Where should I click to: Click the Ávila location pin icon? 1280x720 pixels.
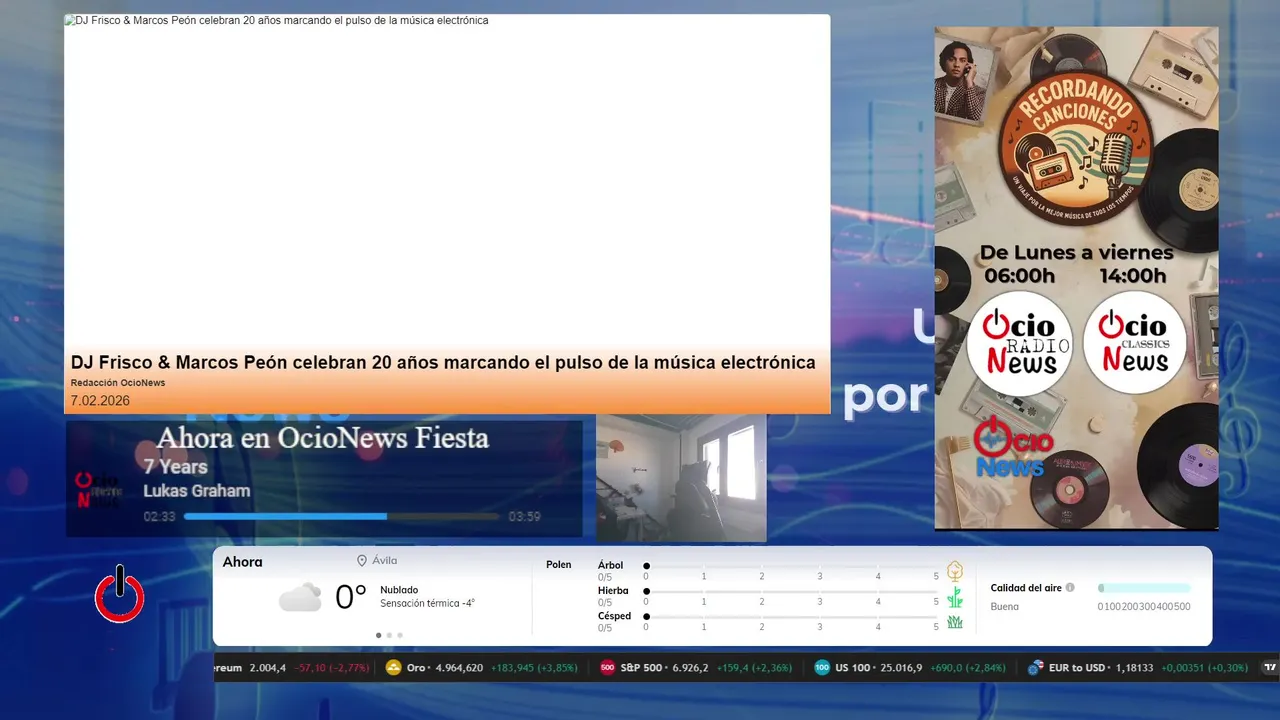pyautogui.click(x=362, y=561)
